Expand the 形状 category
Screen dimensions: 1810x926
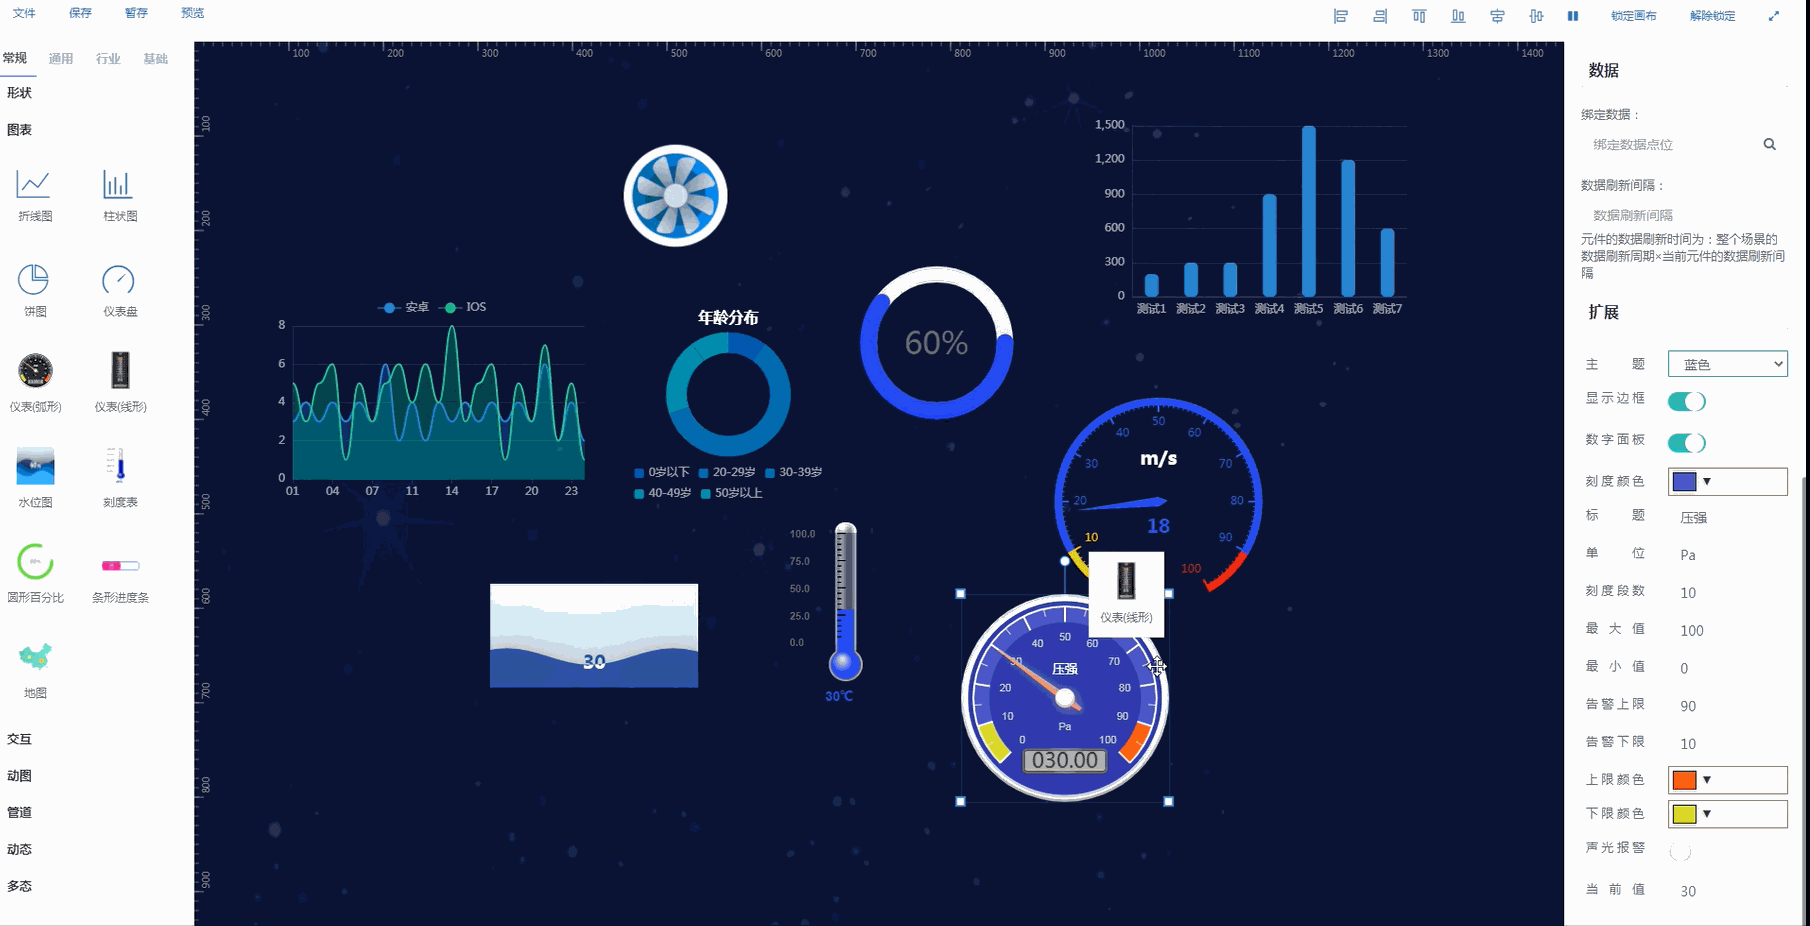point(19,93)
